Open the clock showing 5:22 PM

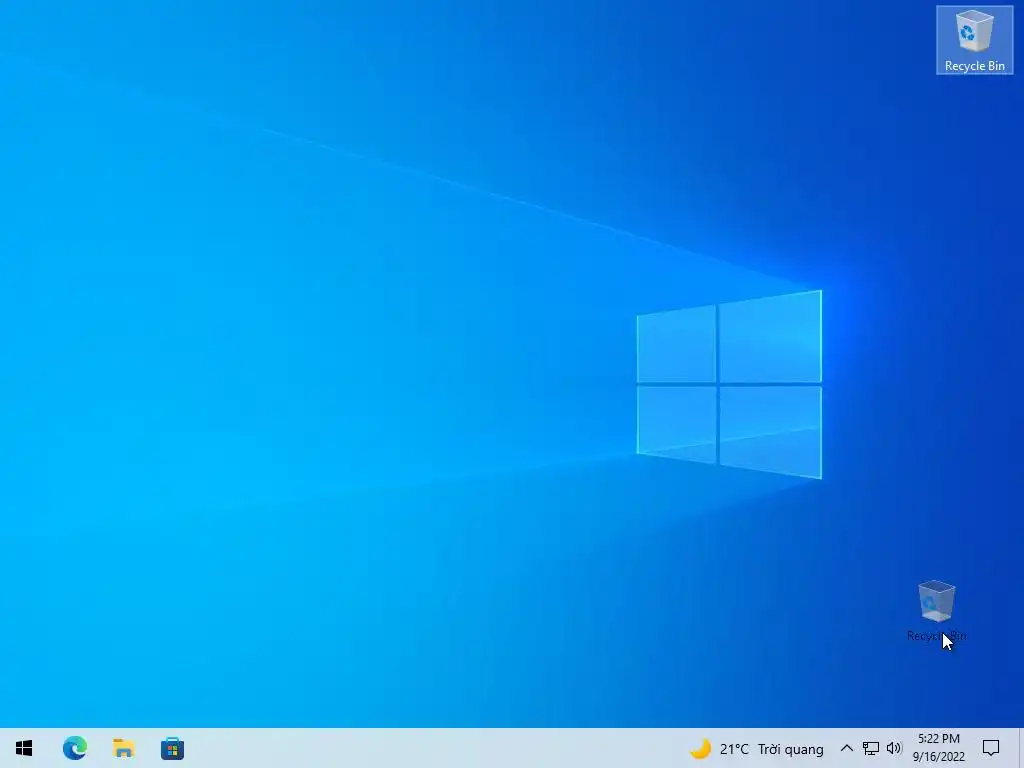[938, 748]
